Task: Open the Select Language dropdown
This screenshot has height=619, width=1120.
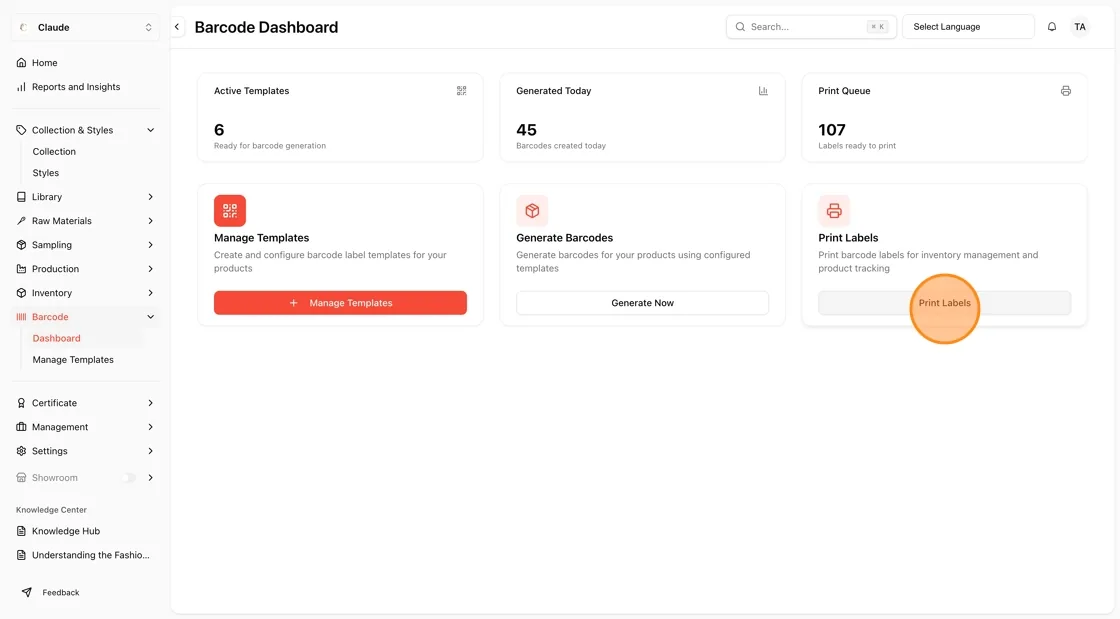Action: tap(968, 26)
